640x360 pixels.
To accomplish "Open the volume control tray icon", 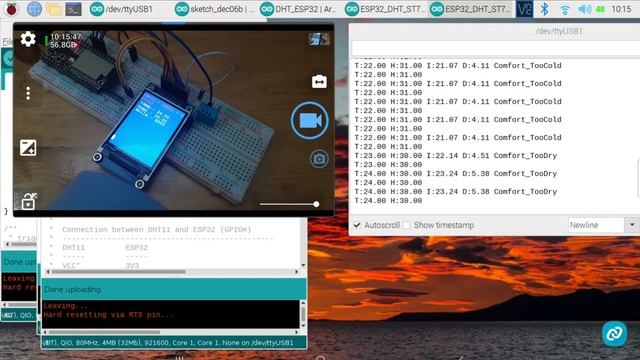I will 584,9.
